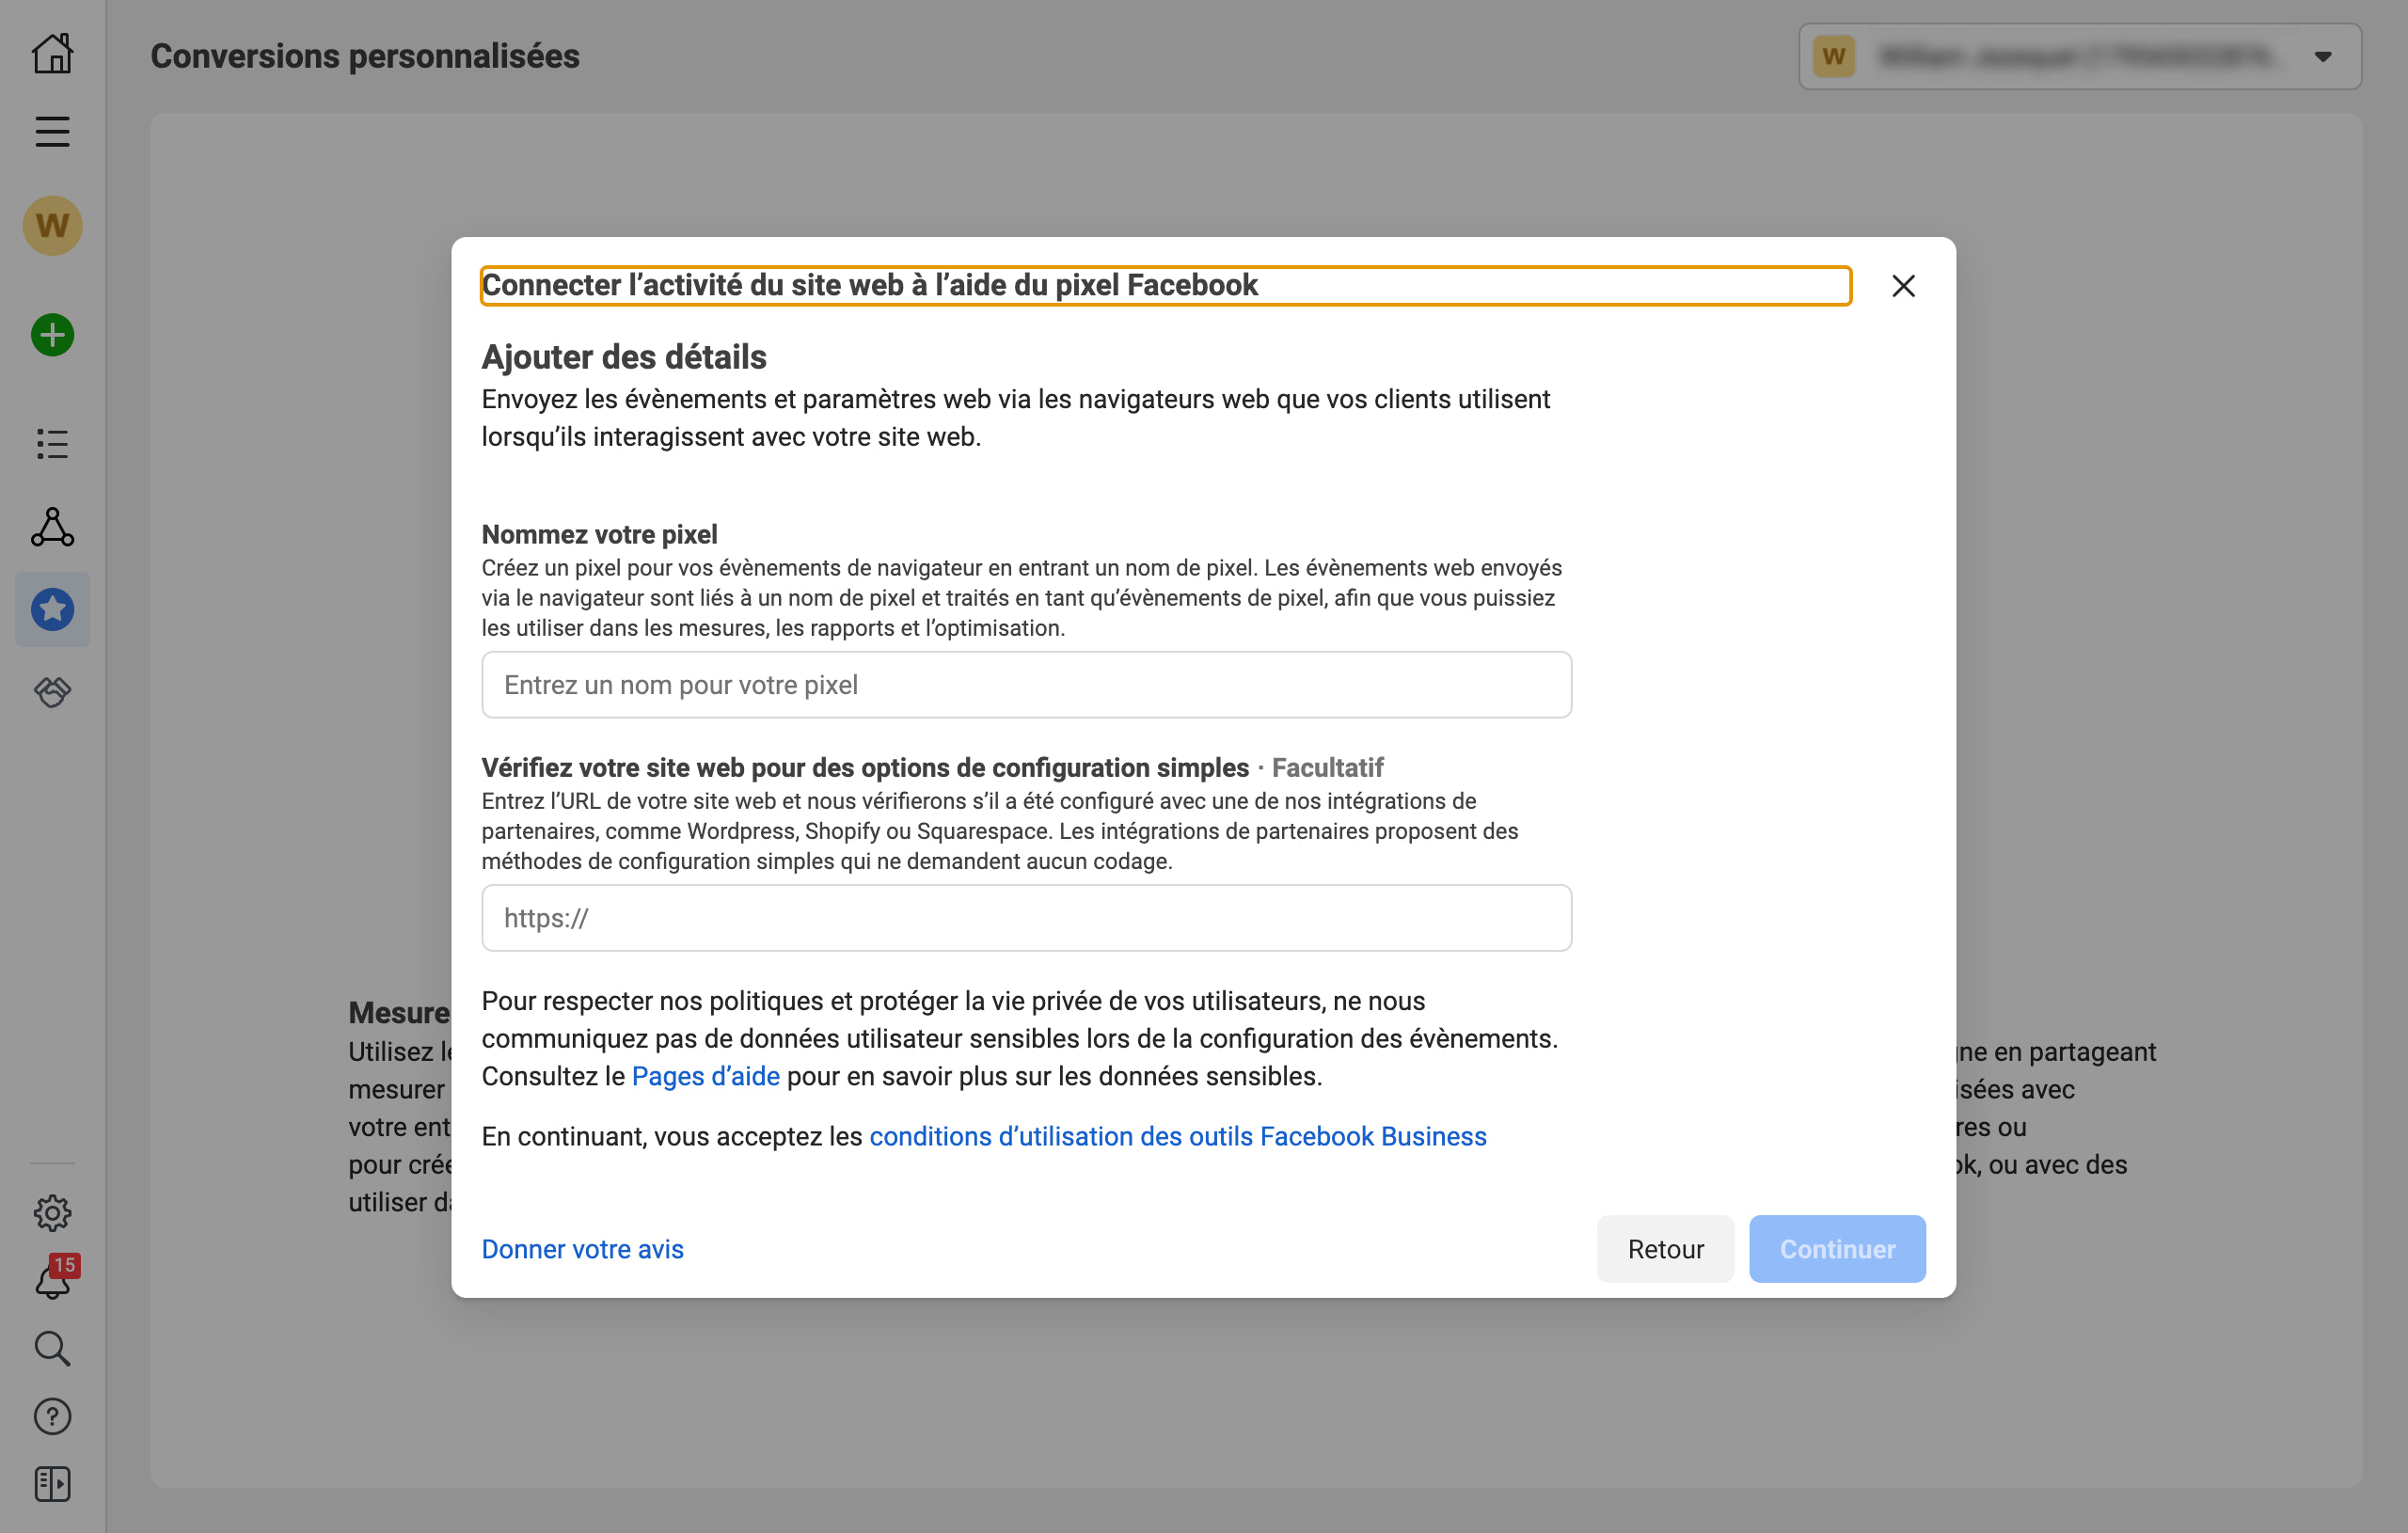The height and width of the screenshot is (1533, 2408).
Task: Open settings gear in sidebar
Action: 52,1213
